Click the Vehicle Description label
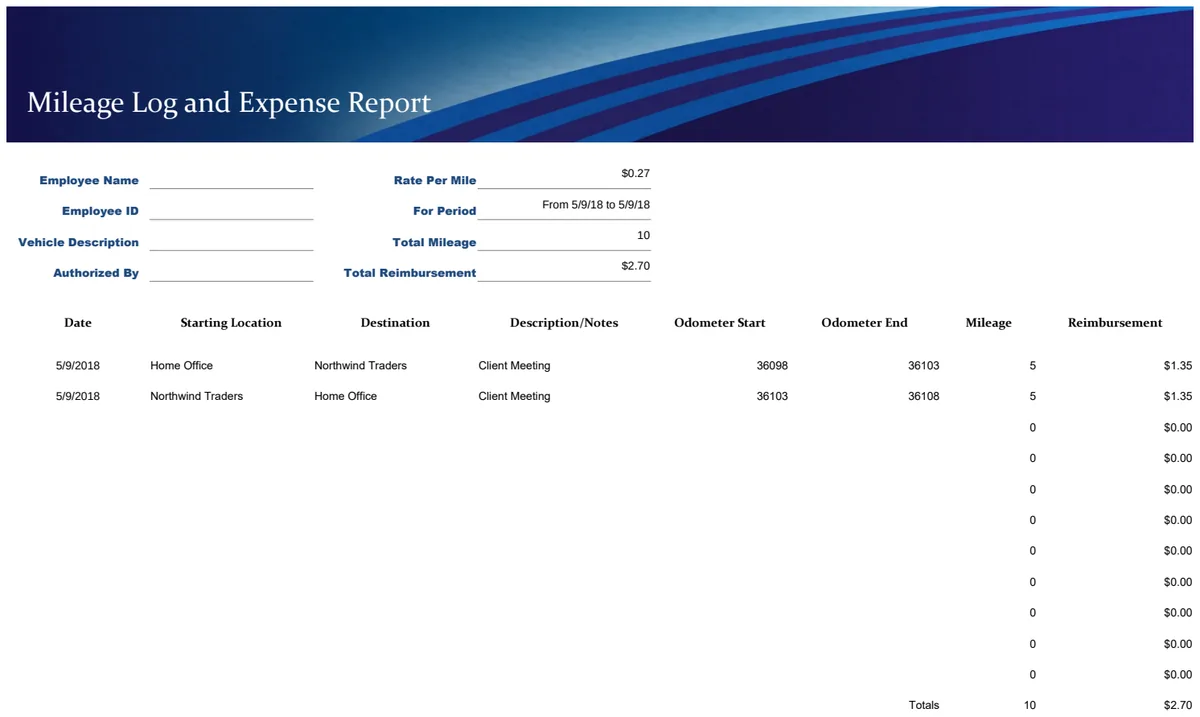This screenshot has width=1200, height=717. (78, 242)
